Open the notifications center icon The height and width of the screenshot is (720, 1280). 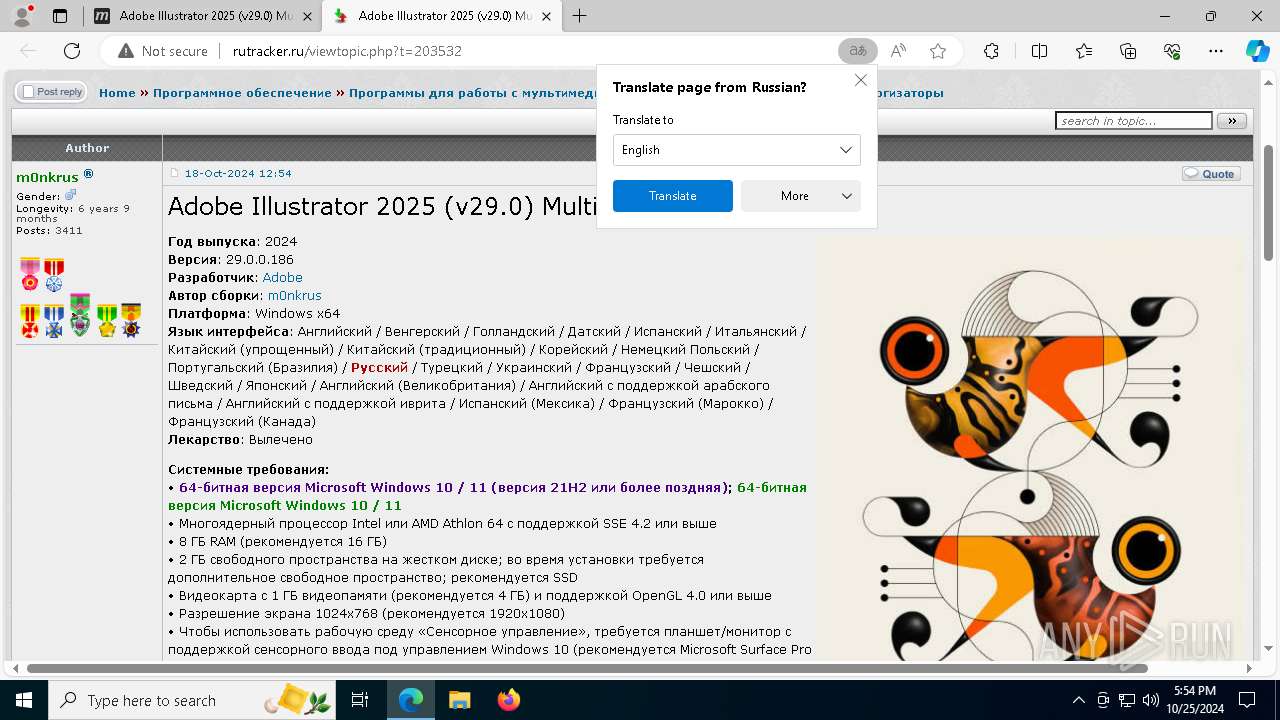tap(1247, 700)
